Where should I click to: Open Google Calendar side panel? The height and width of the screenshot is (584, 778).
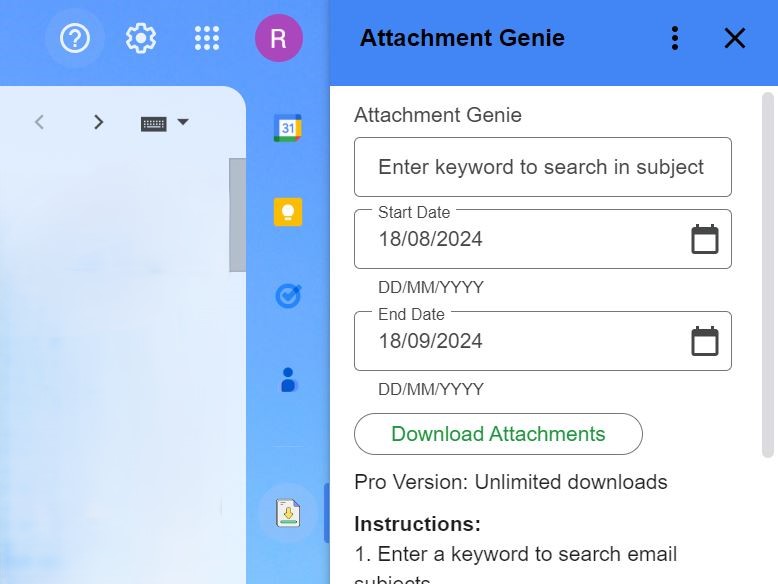[288, 128]
